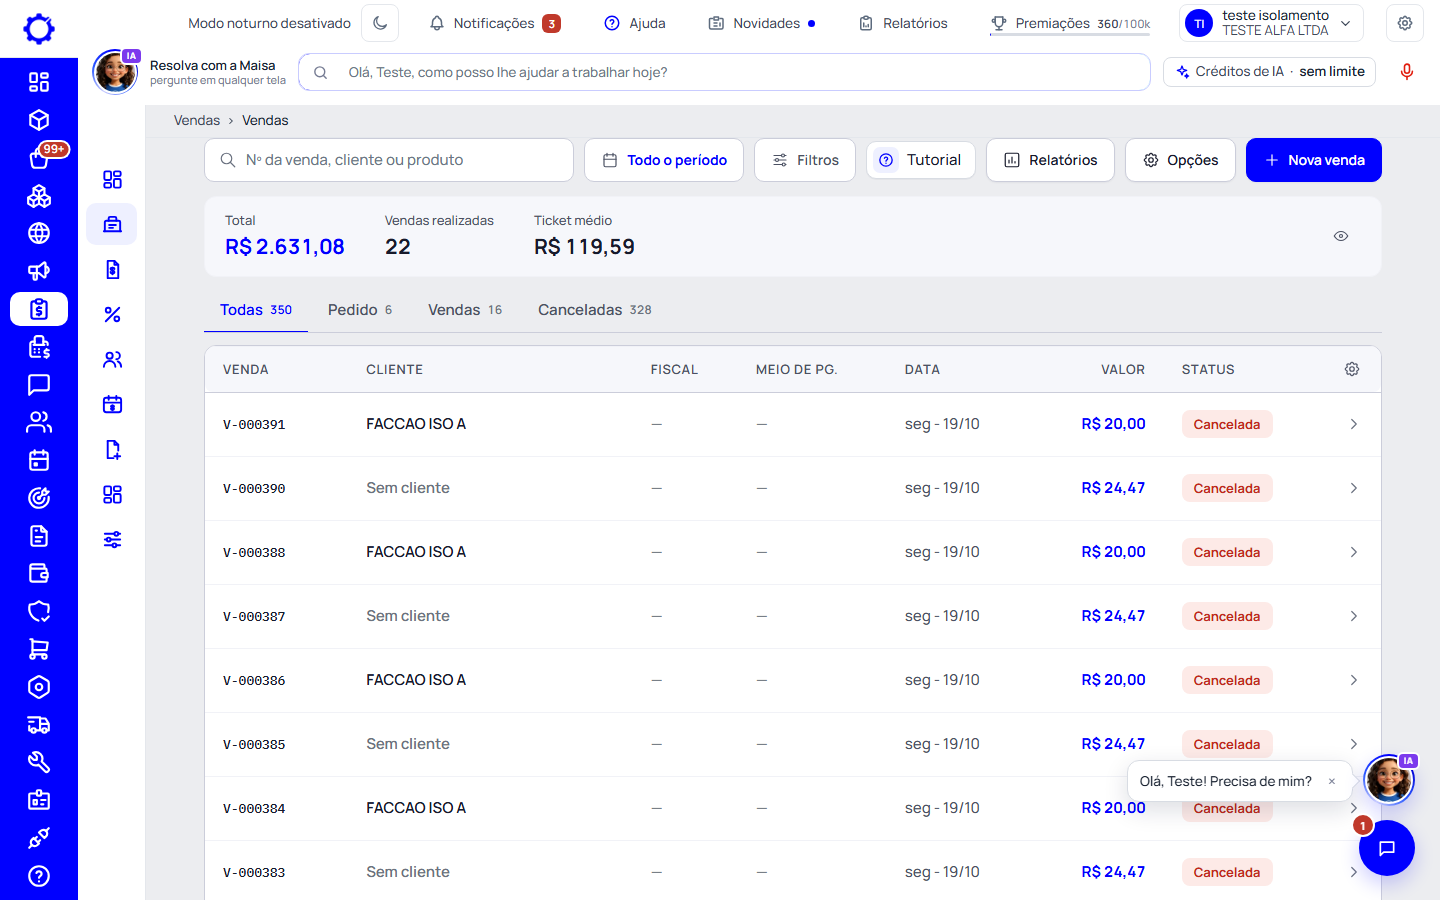Open the Tutorial button
The height and width of the screenshot is (900, 1440).
921,160
